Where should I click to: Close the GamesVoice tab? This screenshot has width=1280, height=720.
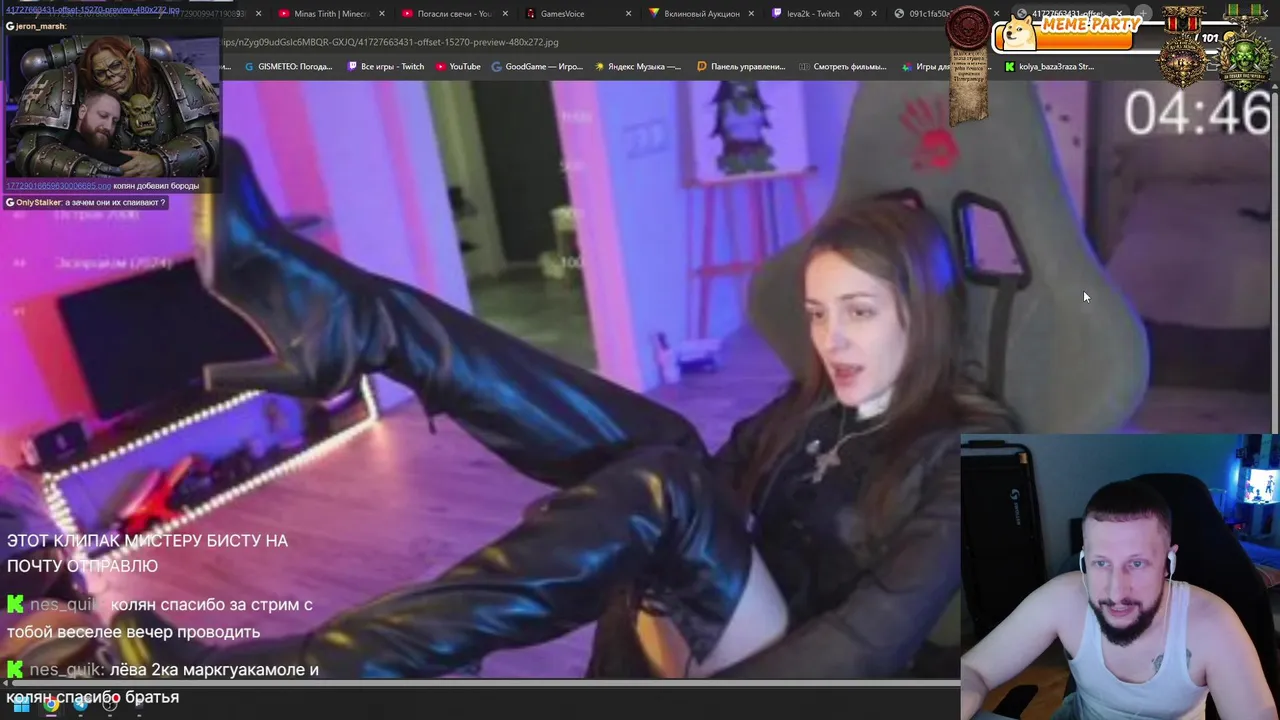pos(628,14)
